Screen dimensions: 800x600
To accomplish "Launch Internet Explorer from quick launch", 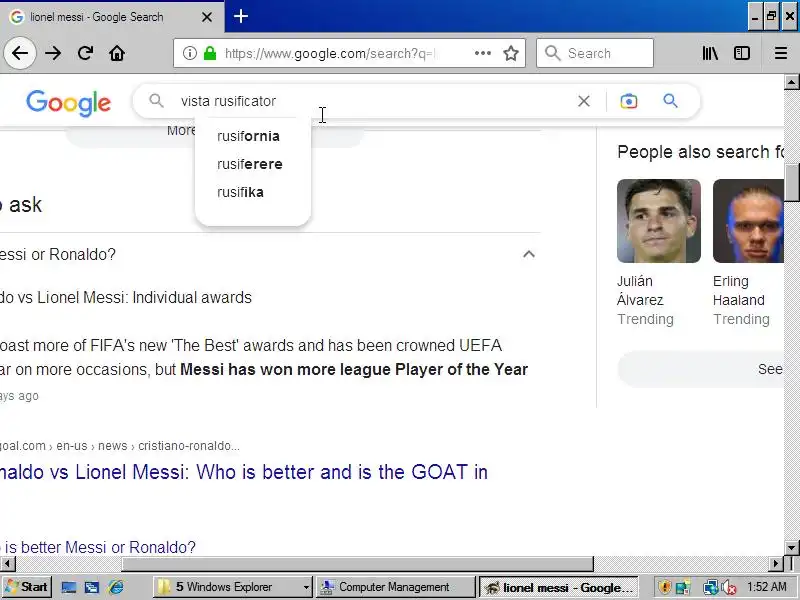I will point(116,587).
